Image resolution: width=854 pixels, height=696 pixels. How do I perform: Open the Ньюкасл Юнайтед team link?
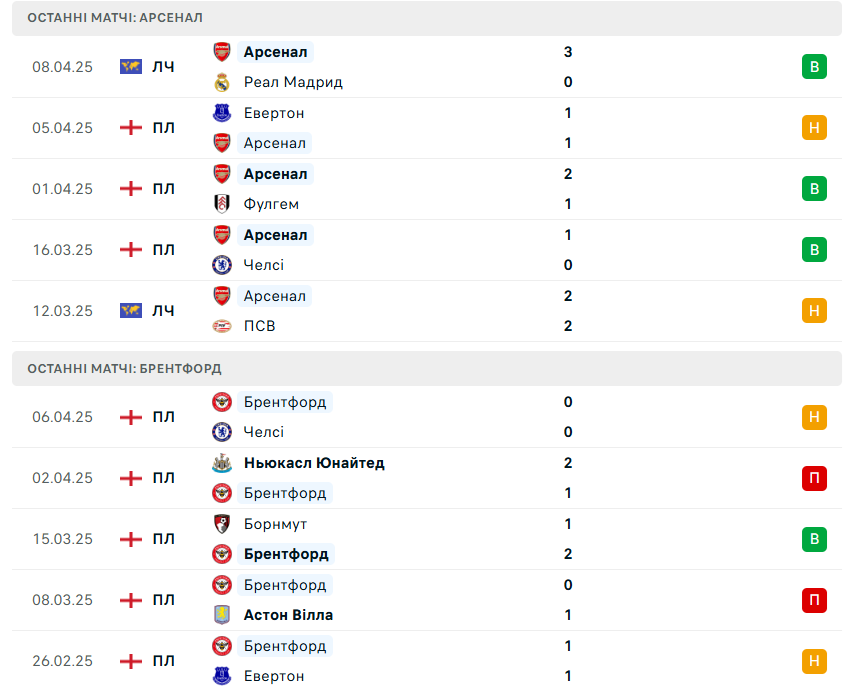314,463
